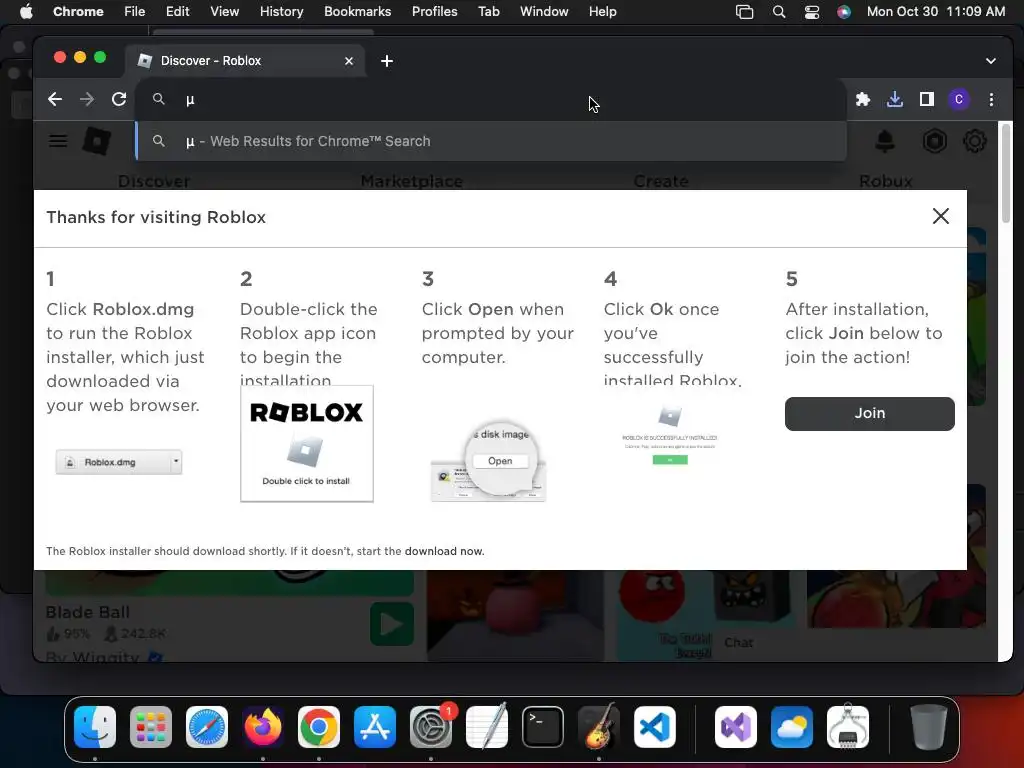
Task: Open the Blade Ball game title
Action: [88, 612]
